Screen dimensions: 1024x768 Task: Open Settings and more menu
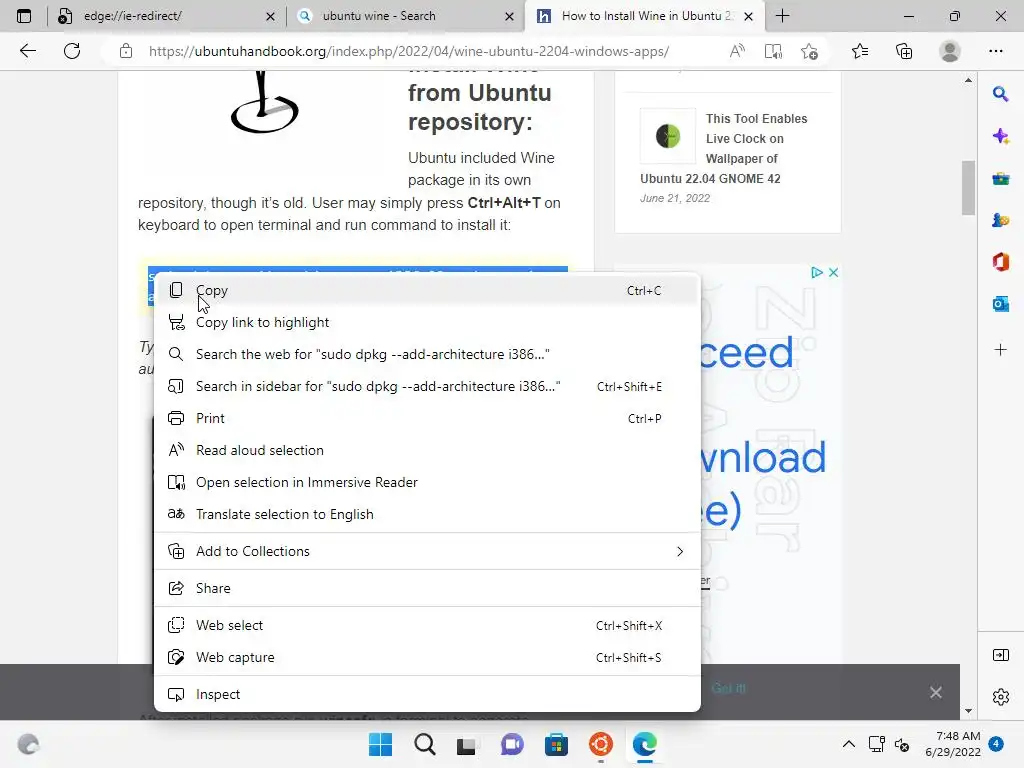[996, 52]
